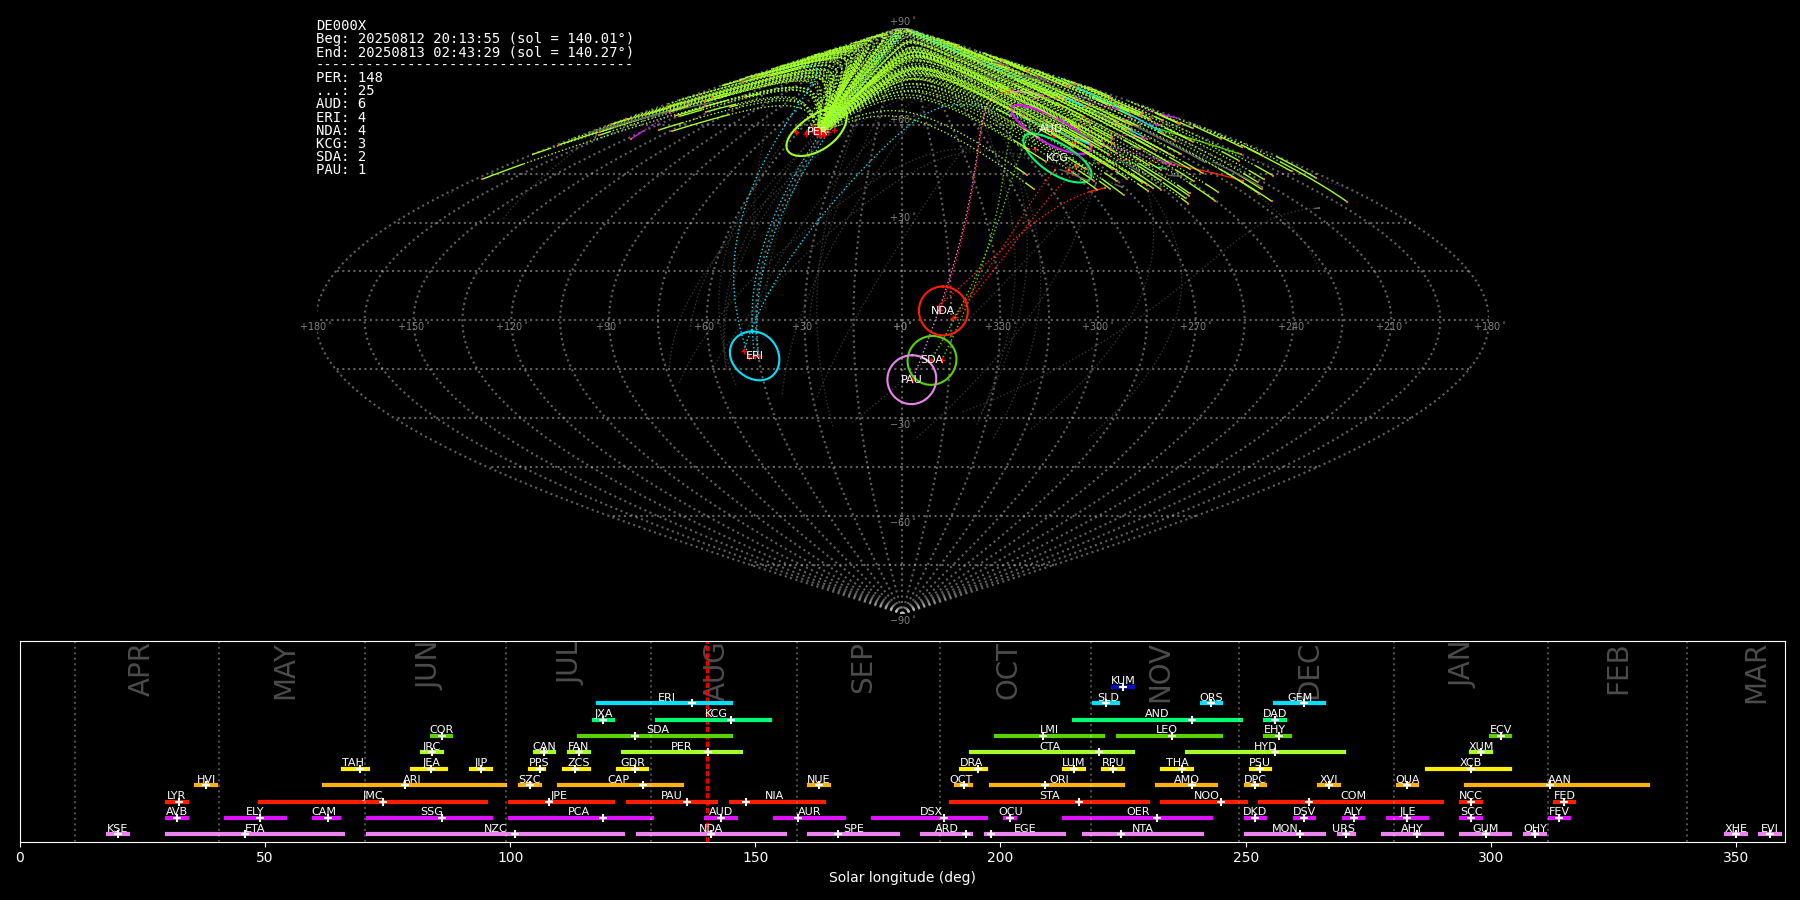Click the cyan ERI activity bar in the timeline

click(x=664, y=703)
